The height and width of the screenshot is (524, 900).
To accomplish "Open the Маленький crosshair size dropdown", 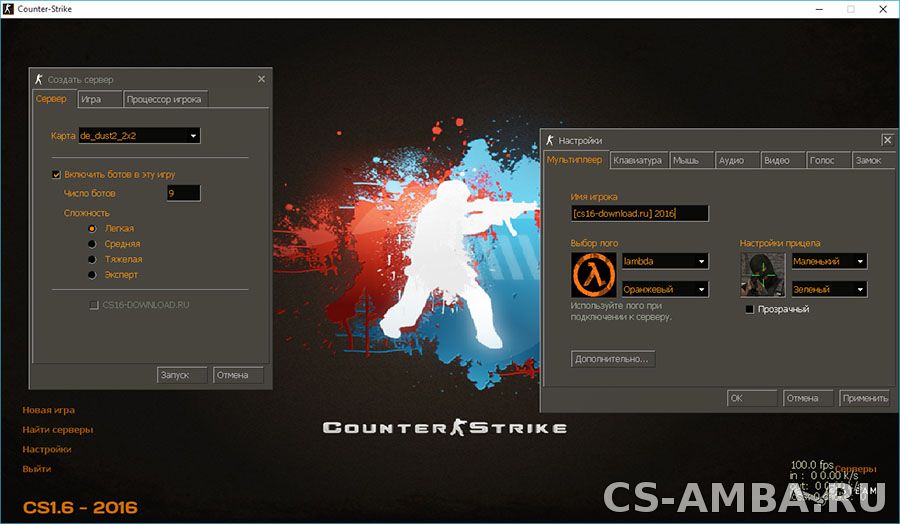I will 829,261.
